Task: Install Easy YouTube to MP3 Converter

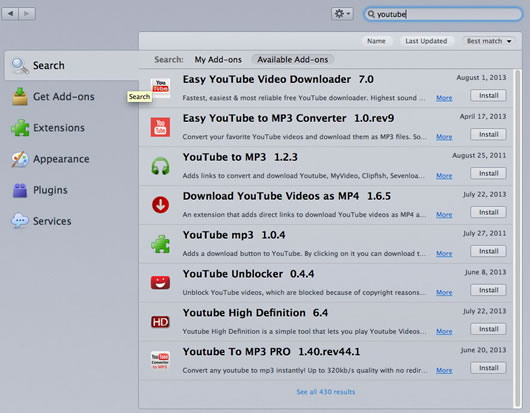Action: (x=488, y=135)
